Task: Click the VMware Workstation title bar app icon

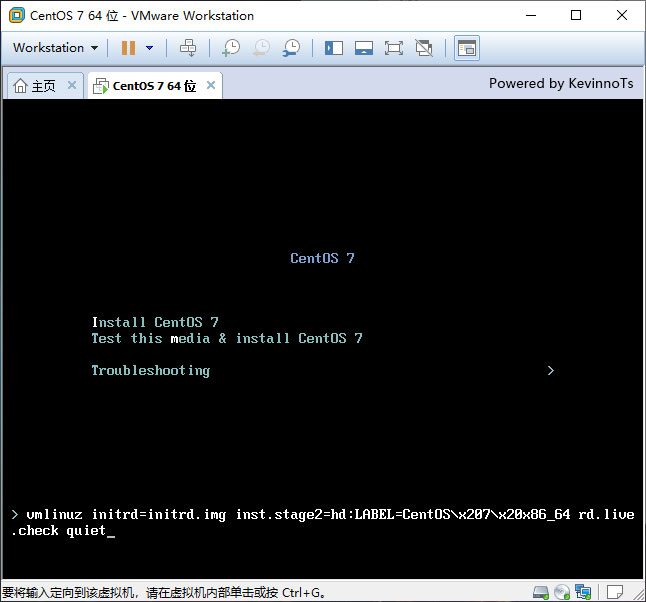Action: coord(17,15)
